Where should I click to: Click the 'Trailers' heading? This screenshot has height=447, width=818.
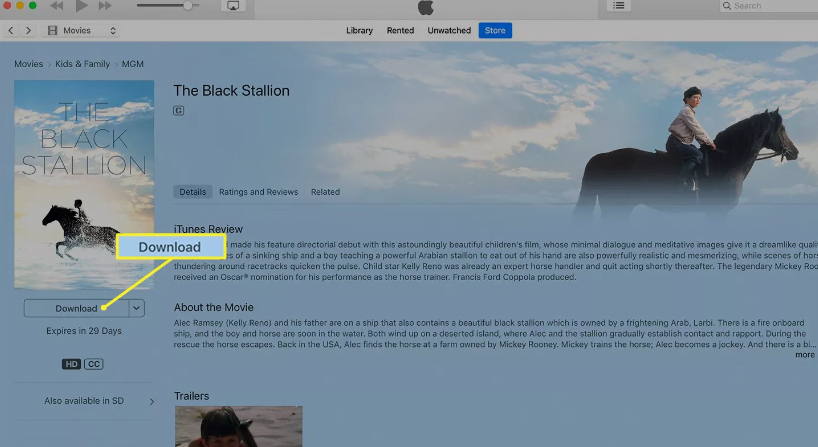tap(191, 396)
